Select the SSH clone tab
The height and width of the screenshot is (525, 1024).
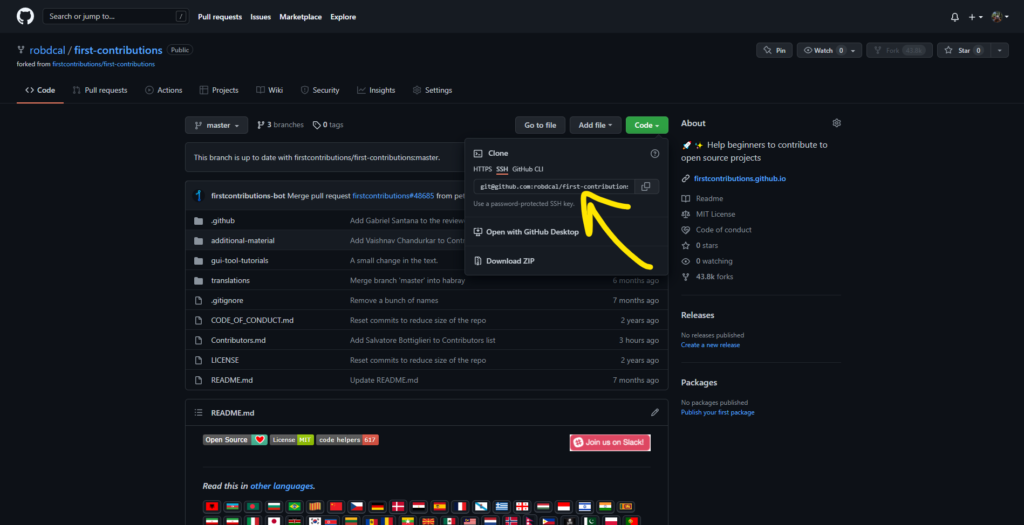coord(502,169)
